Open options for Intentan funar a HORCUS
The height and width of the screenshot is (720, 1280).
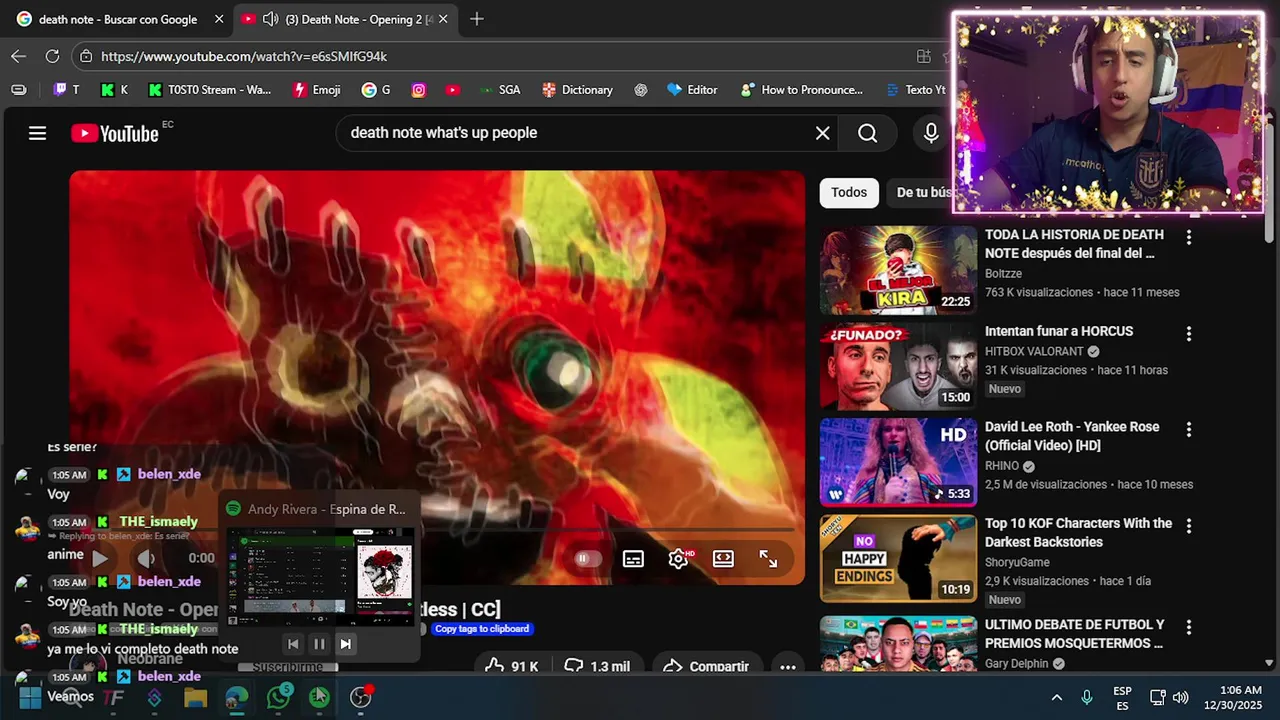pyautogui.click(x=1189, y=333)
